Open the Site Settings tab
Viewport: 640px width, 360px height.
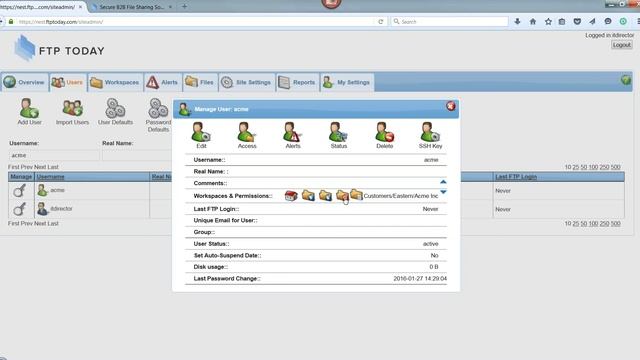click(247, 82)
